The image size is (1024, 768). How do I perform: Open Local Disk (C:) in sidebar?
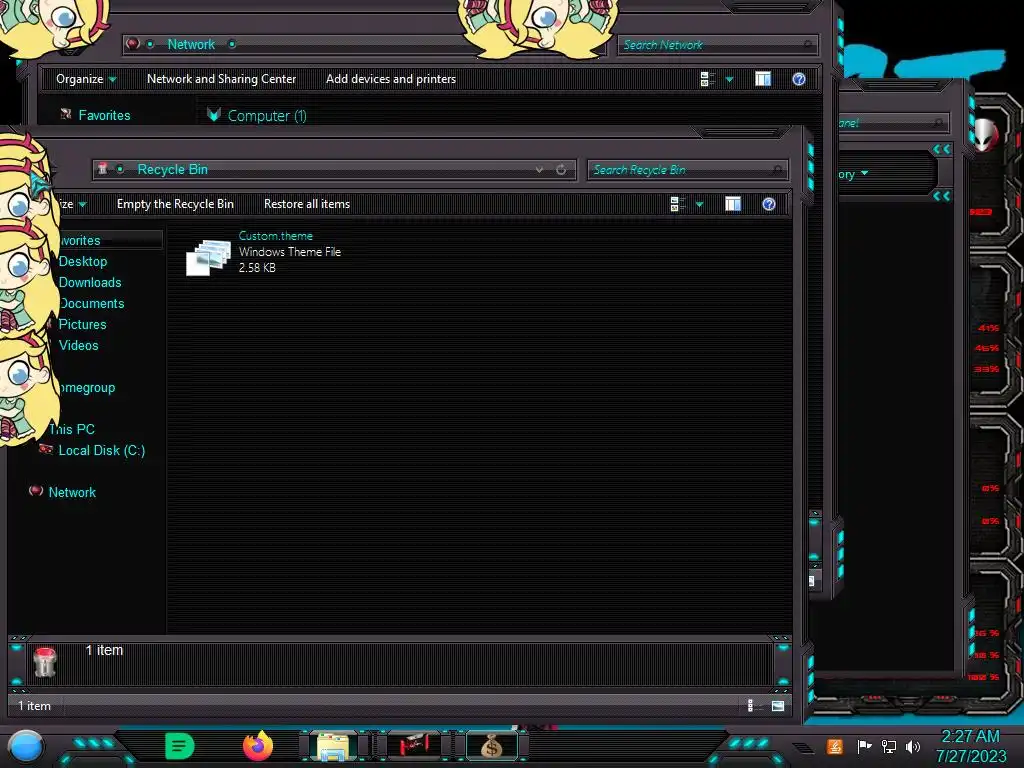tap(102, 450)
